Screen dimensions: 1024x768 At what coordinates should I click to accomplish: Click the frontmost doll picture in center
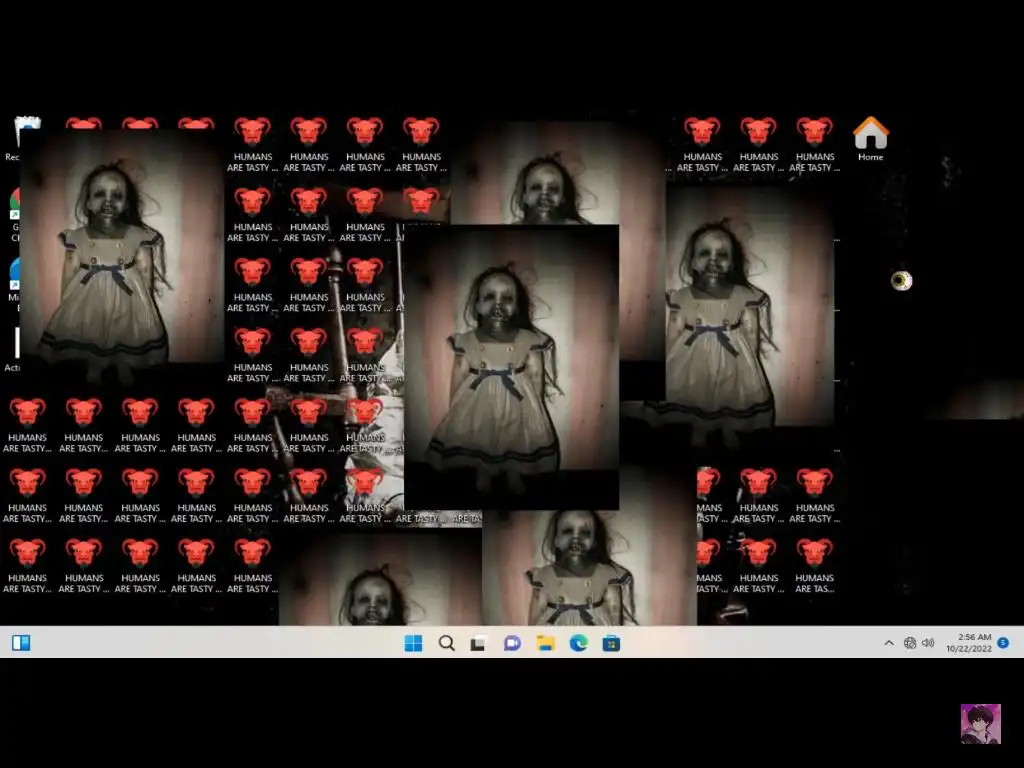[x=511, y=366]
